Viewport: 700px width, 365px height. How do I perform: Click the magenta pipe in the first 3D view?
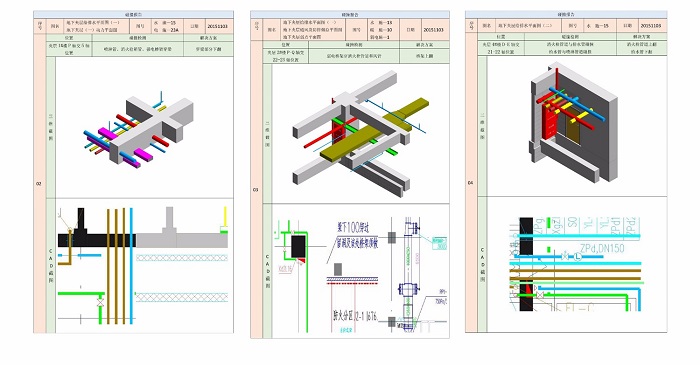coord(108,133)
